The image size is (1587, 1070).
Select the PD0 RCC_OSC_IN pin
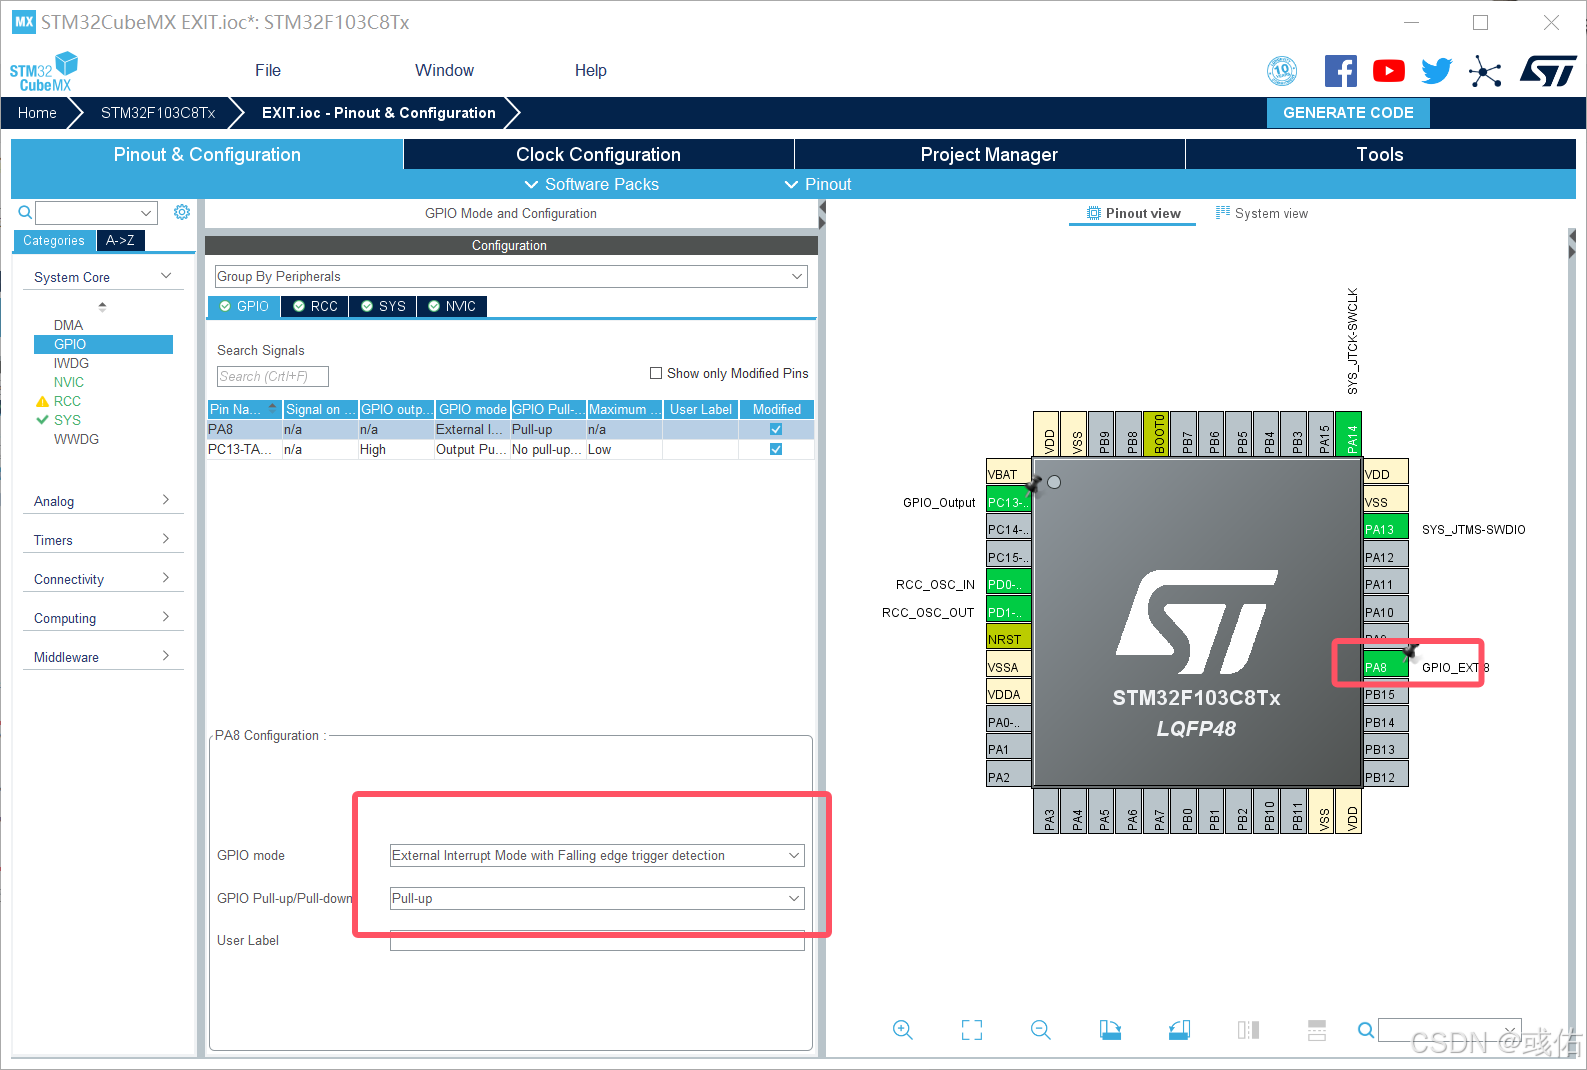tap(1008, 584)
